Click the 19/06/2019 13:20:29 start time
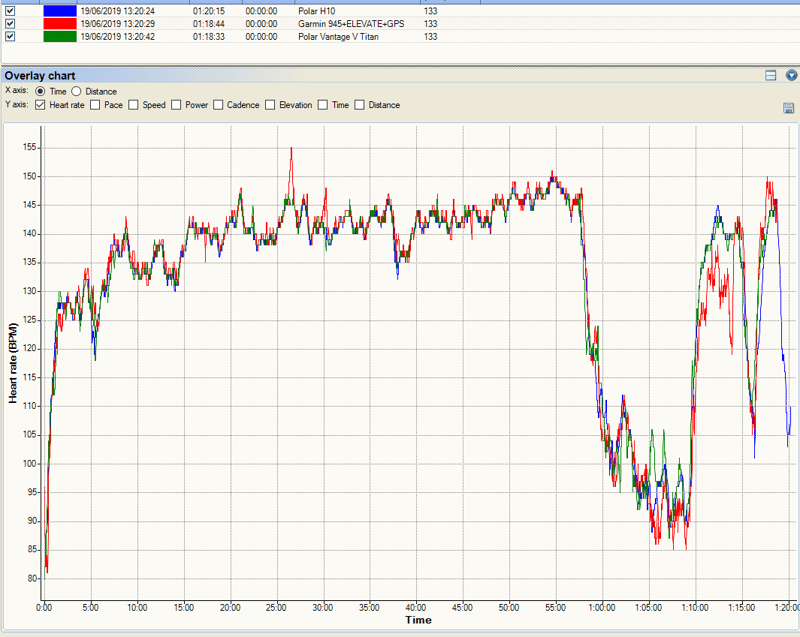 point(117,23)
